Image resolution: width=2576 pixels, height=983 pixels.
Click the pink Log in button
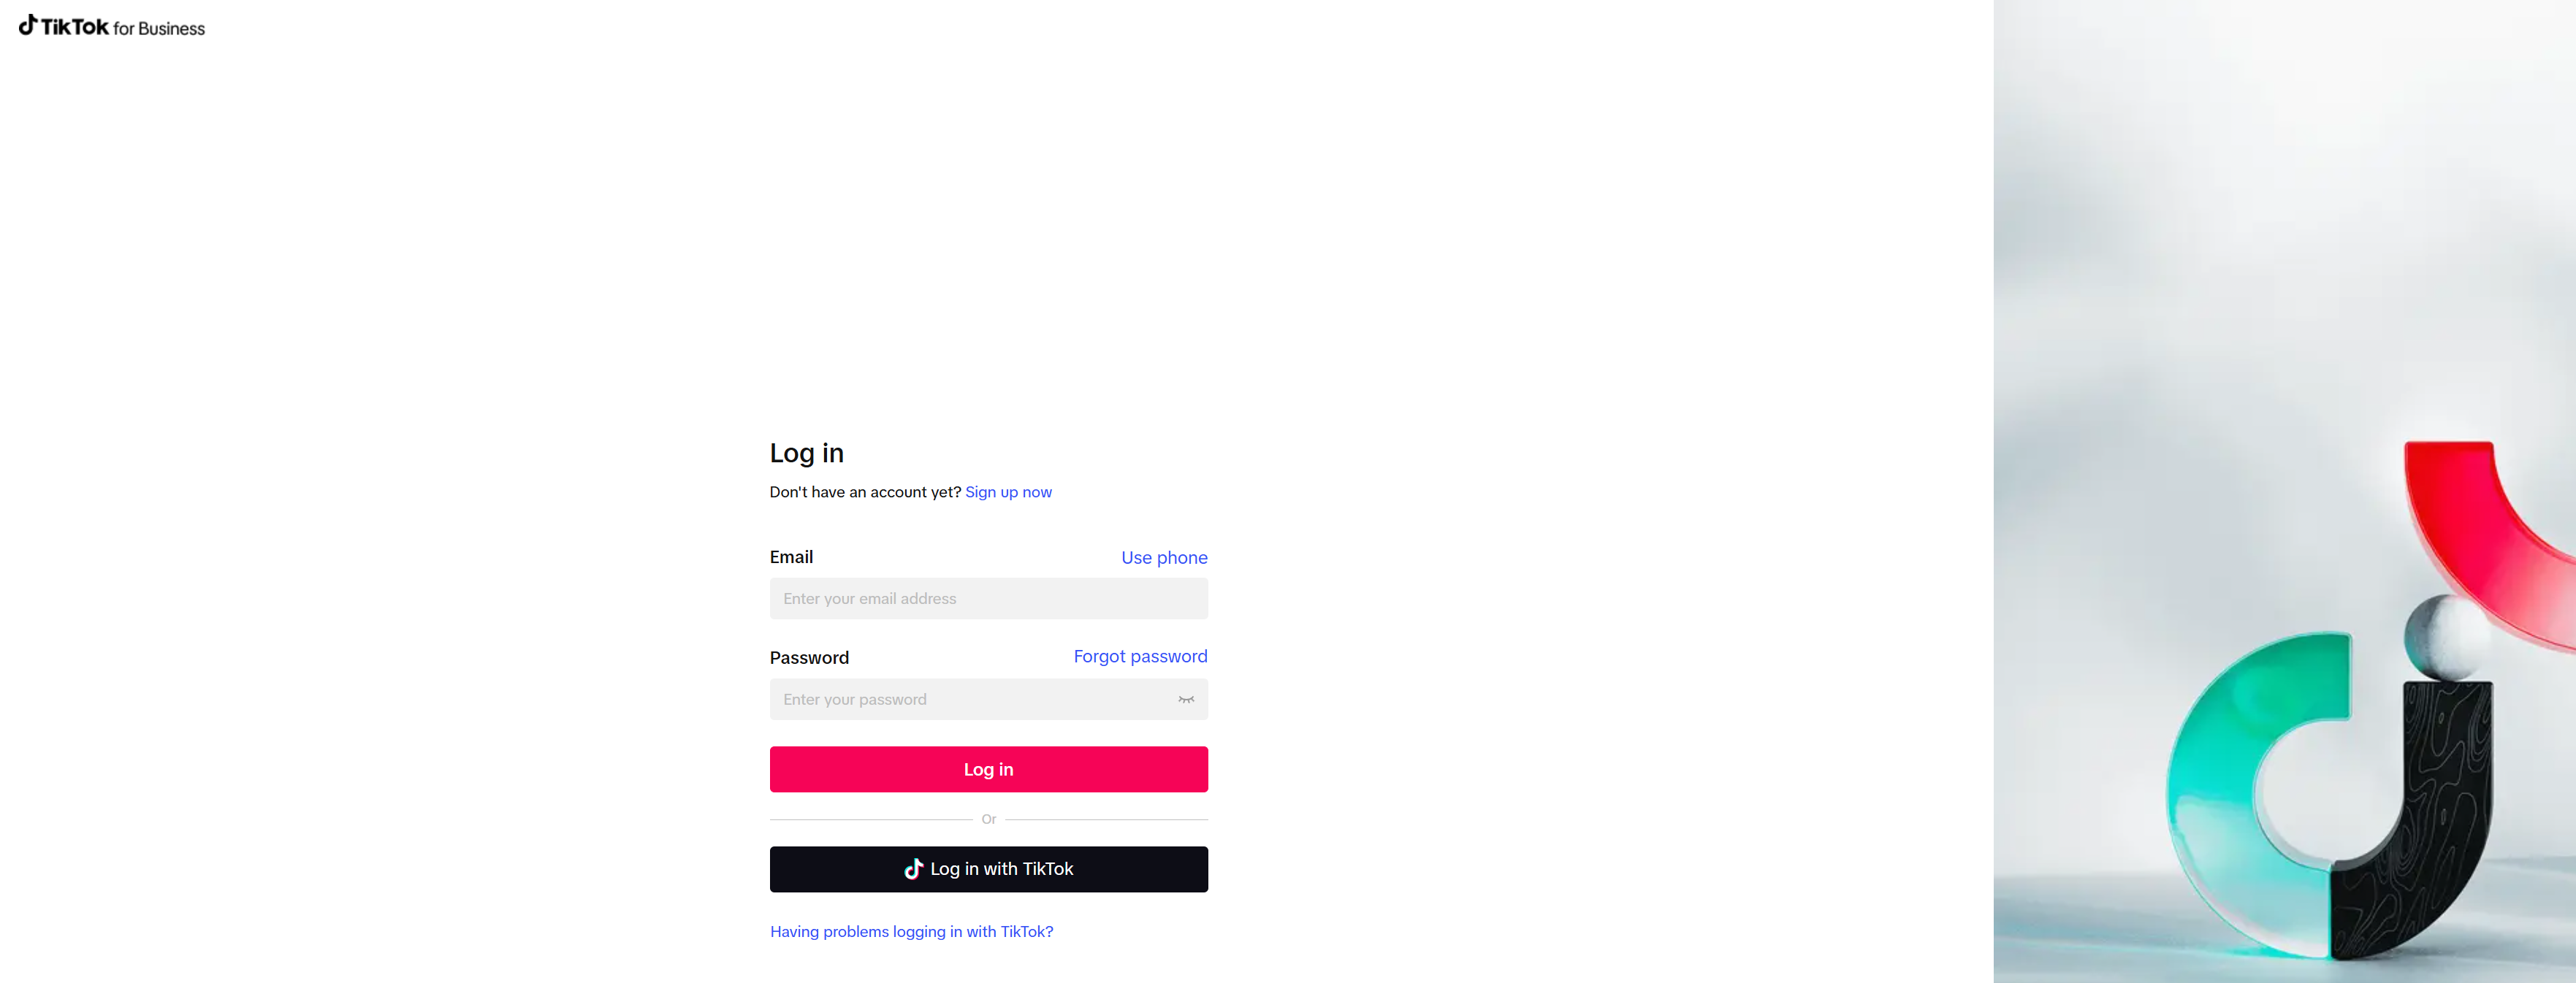pyautogui.click(x=988, y=769)
